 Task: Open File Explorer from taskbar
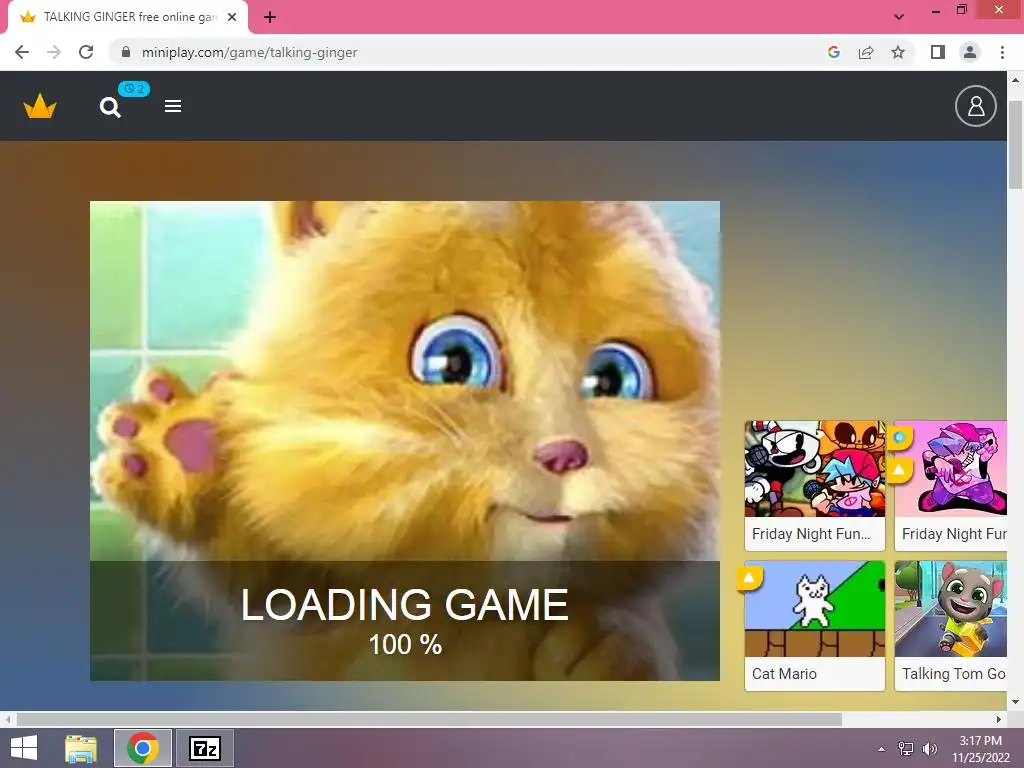click(81, 748)
